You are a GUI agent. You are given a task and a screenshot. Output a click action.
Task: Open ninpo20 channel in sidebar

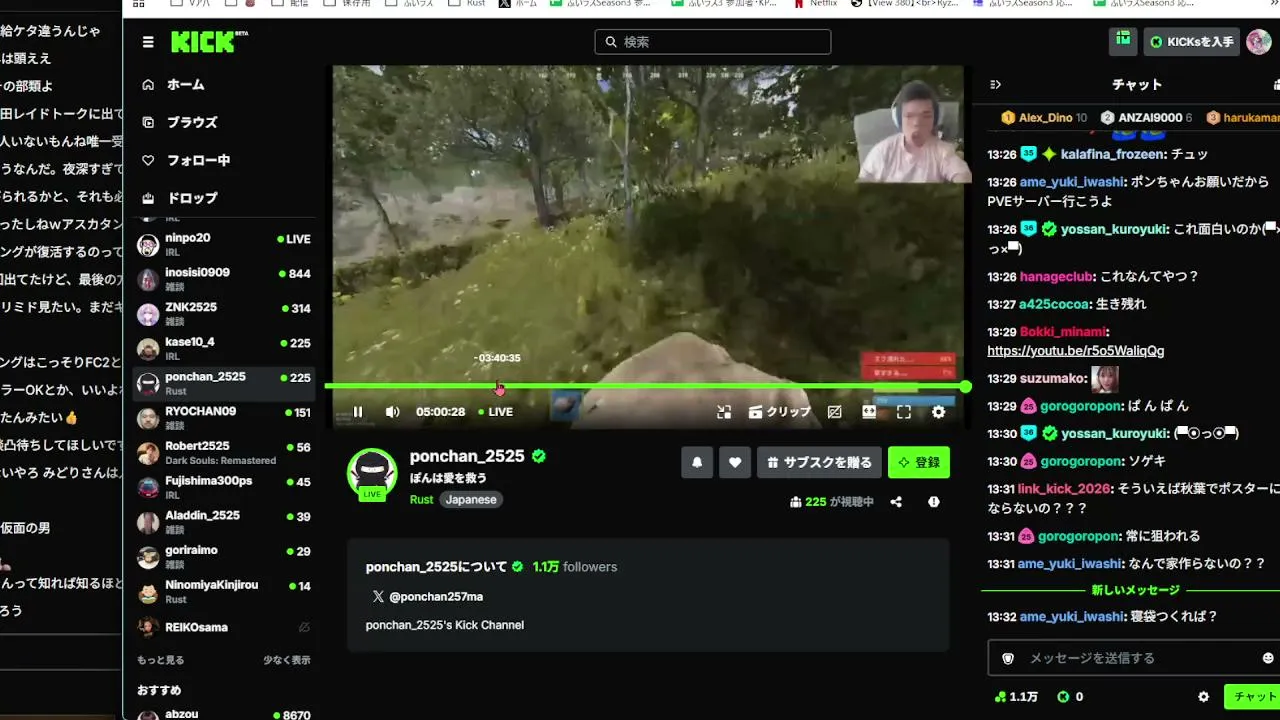pyautogui.click(x=224, y=244)
